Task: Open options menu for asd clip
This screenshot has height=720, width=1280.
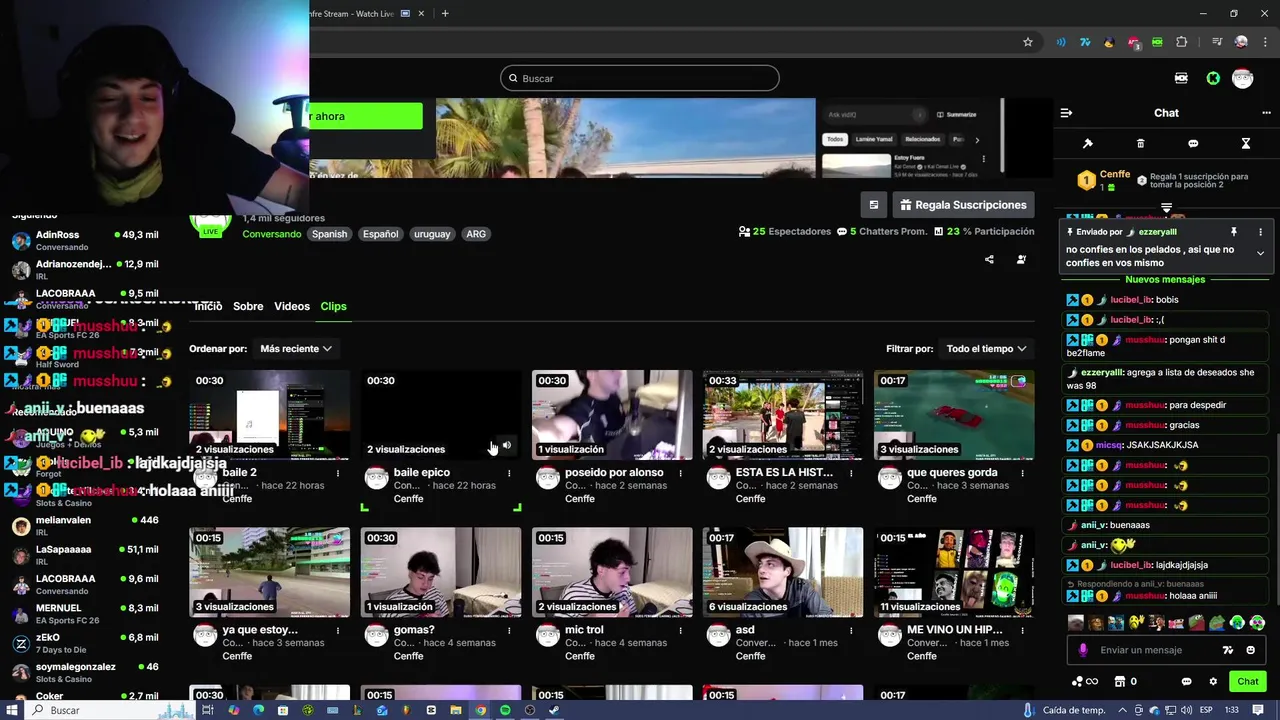Action: (851, 631)
